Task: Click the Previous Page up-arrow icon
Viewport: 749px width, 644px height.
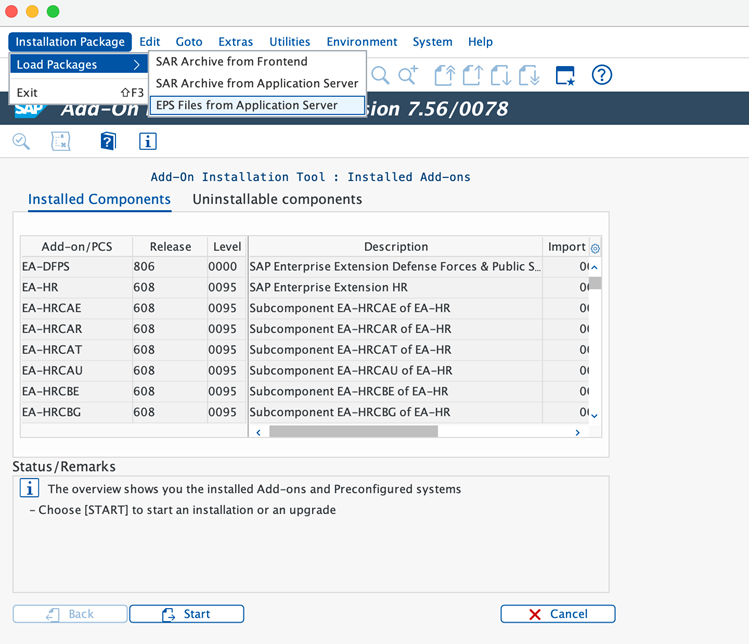Action: [x=473, y=75]
